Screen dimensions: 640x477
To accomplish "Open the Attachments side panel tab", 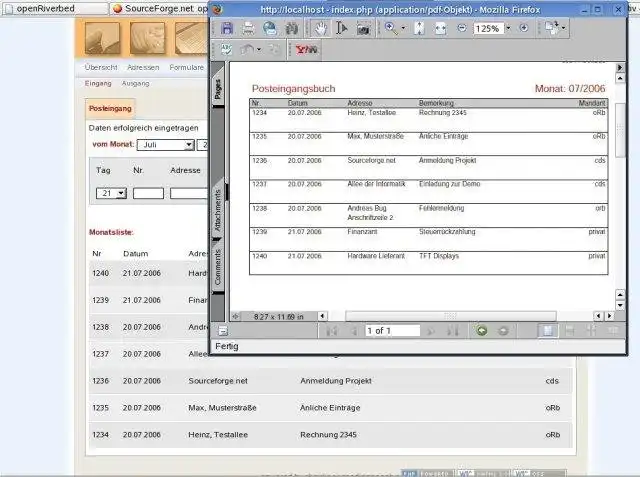I will tap(217, 211).
